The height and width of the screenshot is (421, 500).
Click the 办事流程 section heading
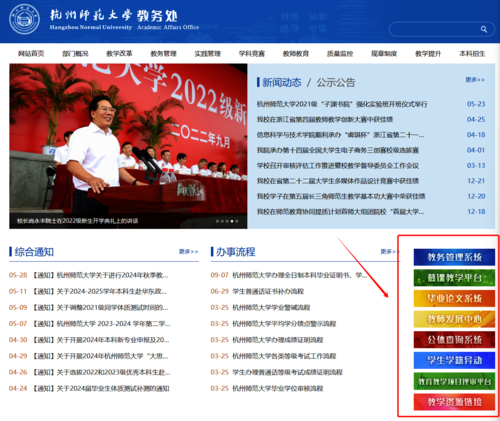tap(236, 252)
